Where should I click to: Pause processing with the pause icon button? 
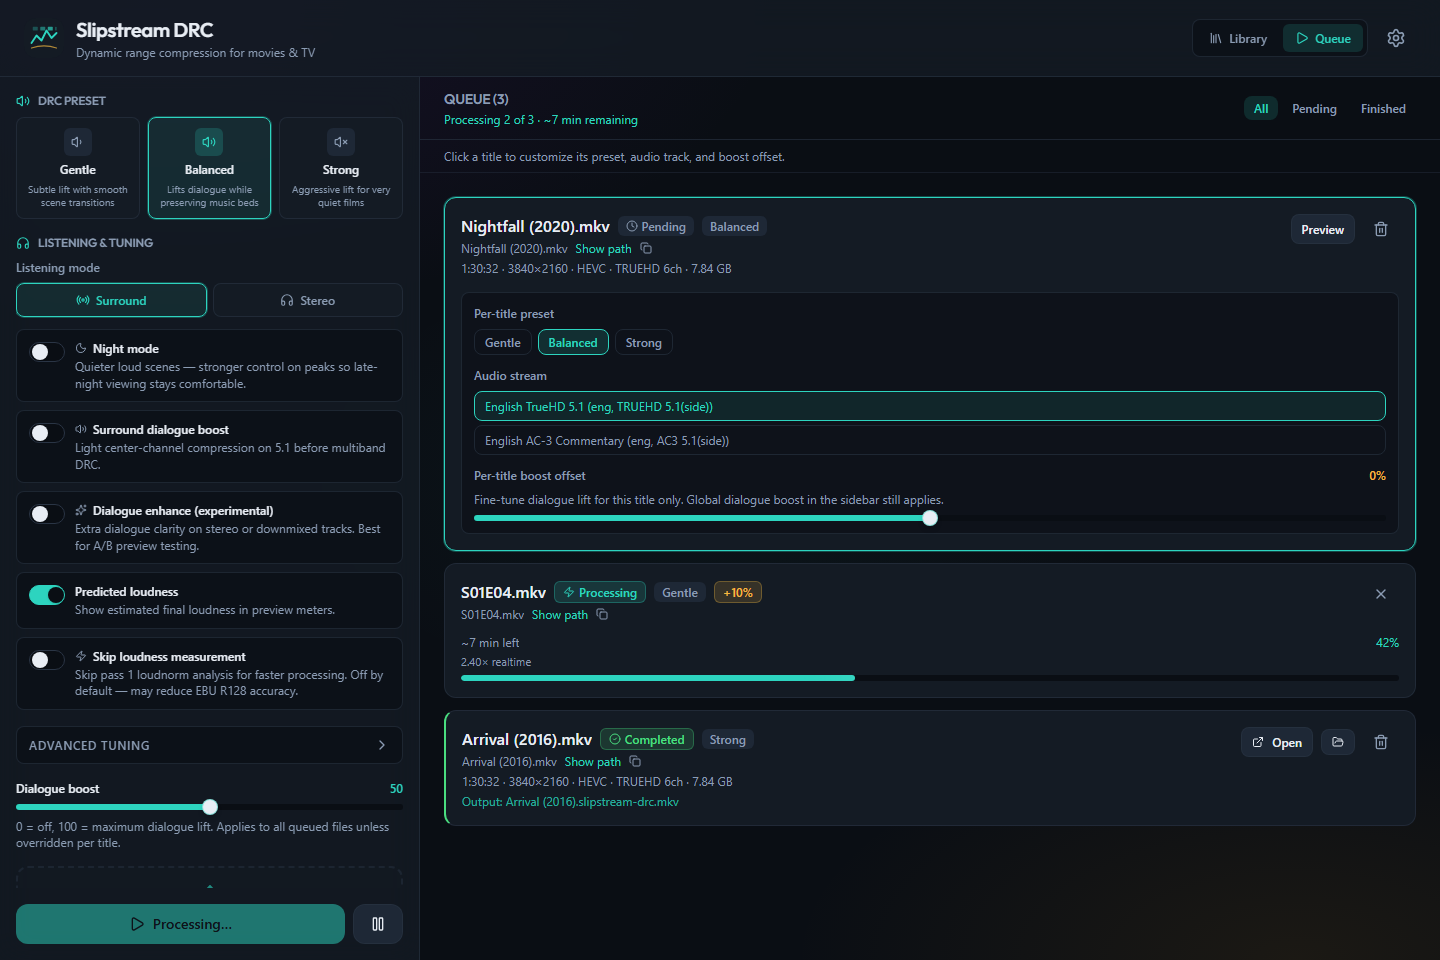pos(378,924)
